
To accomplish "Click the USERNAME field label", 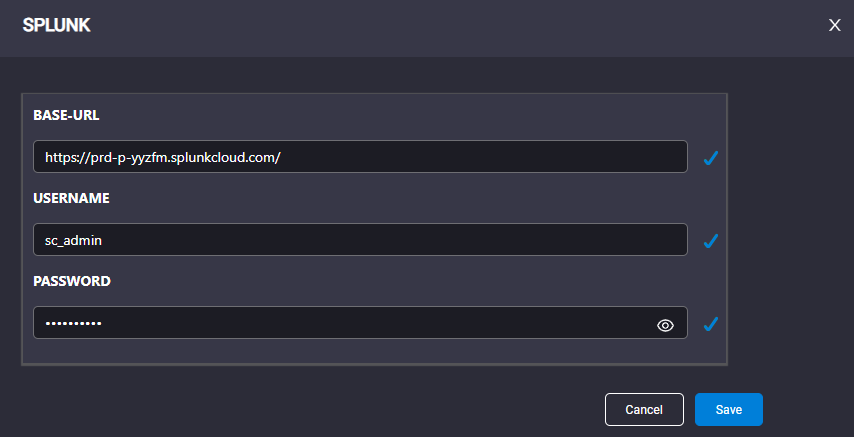I will coord(71,198).
